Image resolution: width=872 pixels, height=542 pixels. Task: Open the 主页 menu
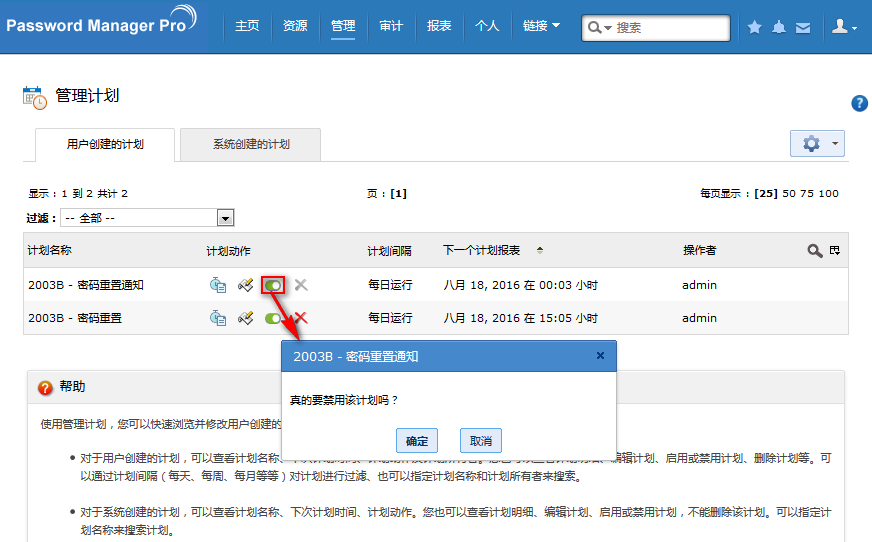(x=247, y=26)
